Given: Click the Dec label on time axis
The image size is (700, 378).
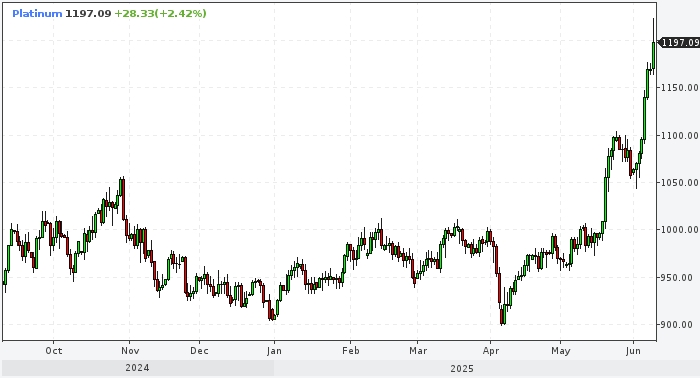Looking at the screenshot, I should coord(199,351).
